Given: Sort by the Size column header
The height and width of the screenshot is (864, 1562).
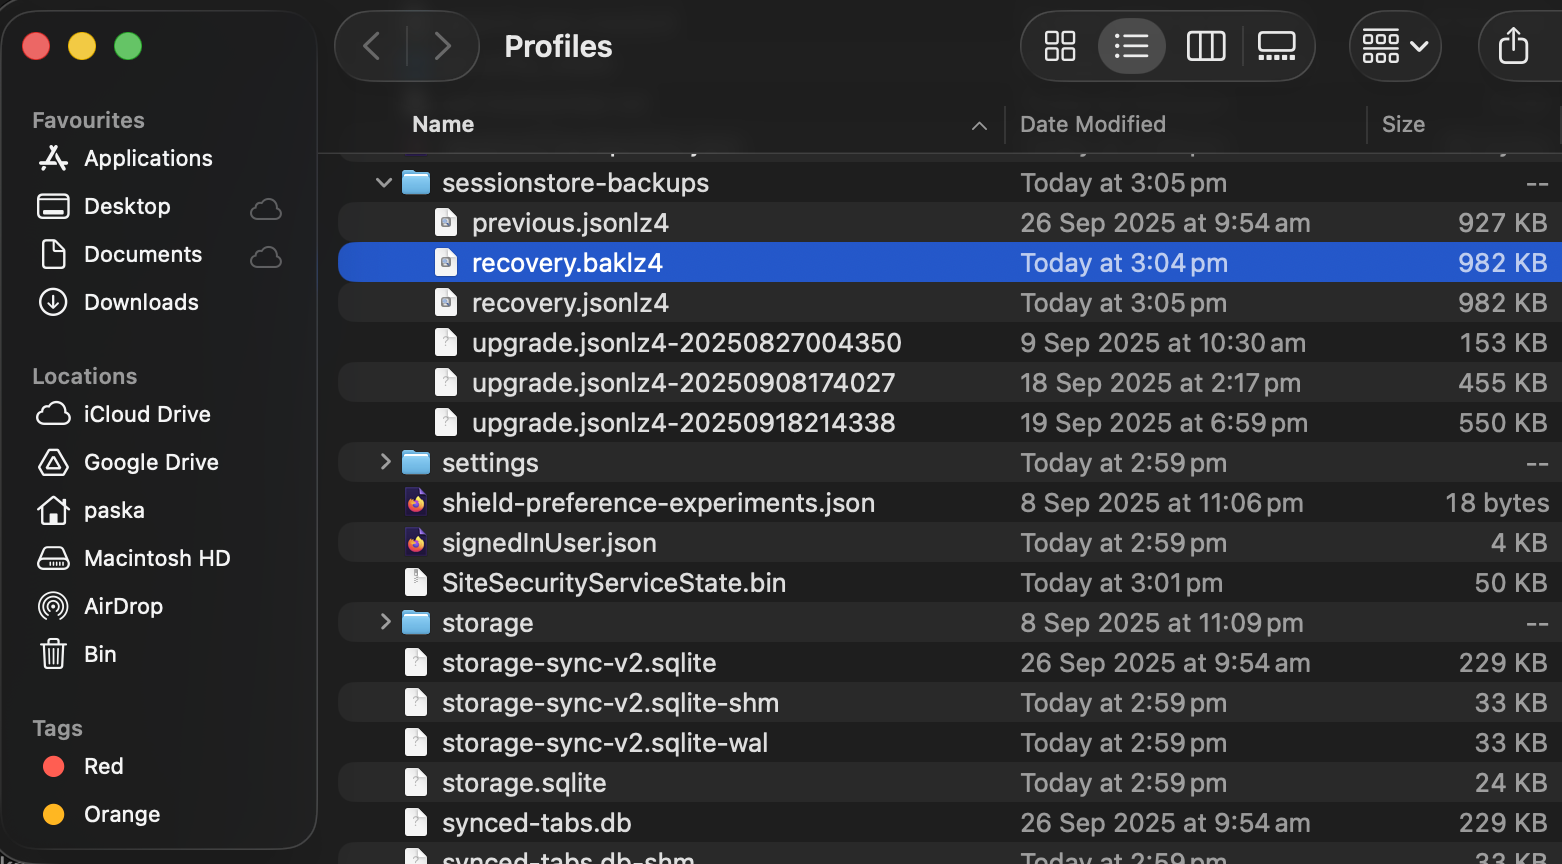Looking at the screenshot, I should 1402,124.
